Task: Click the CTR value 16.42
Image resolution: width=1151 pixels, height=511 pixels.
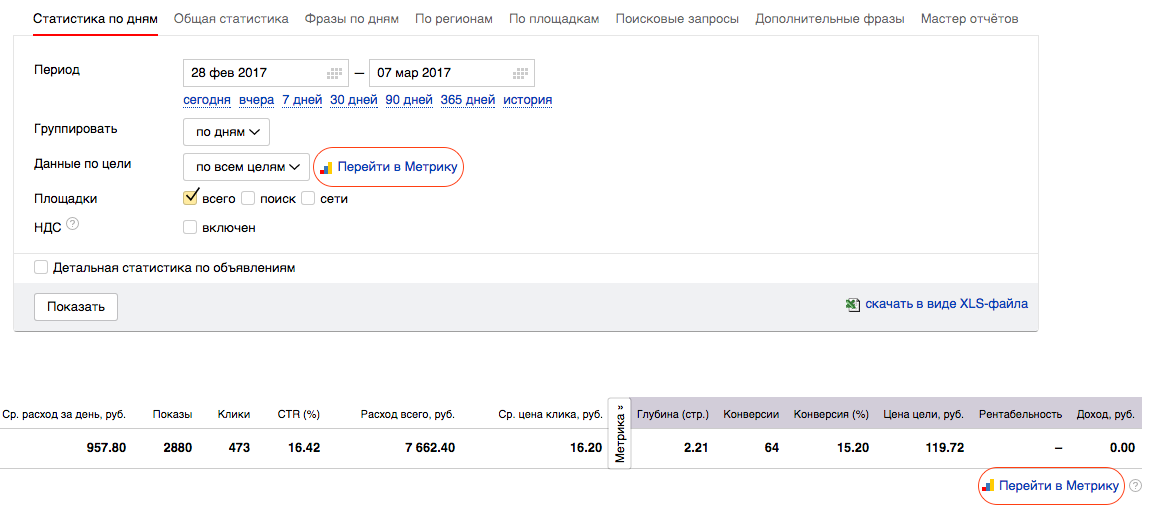Action: coord(305,448)
